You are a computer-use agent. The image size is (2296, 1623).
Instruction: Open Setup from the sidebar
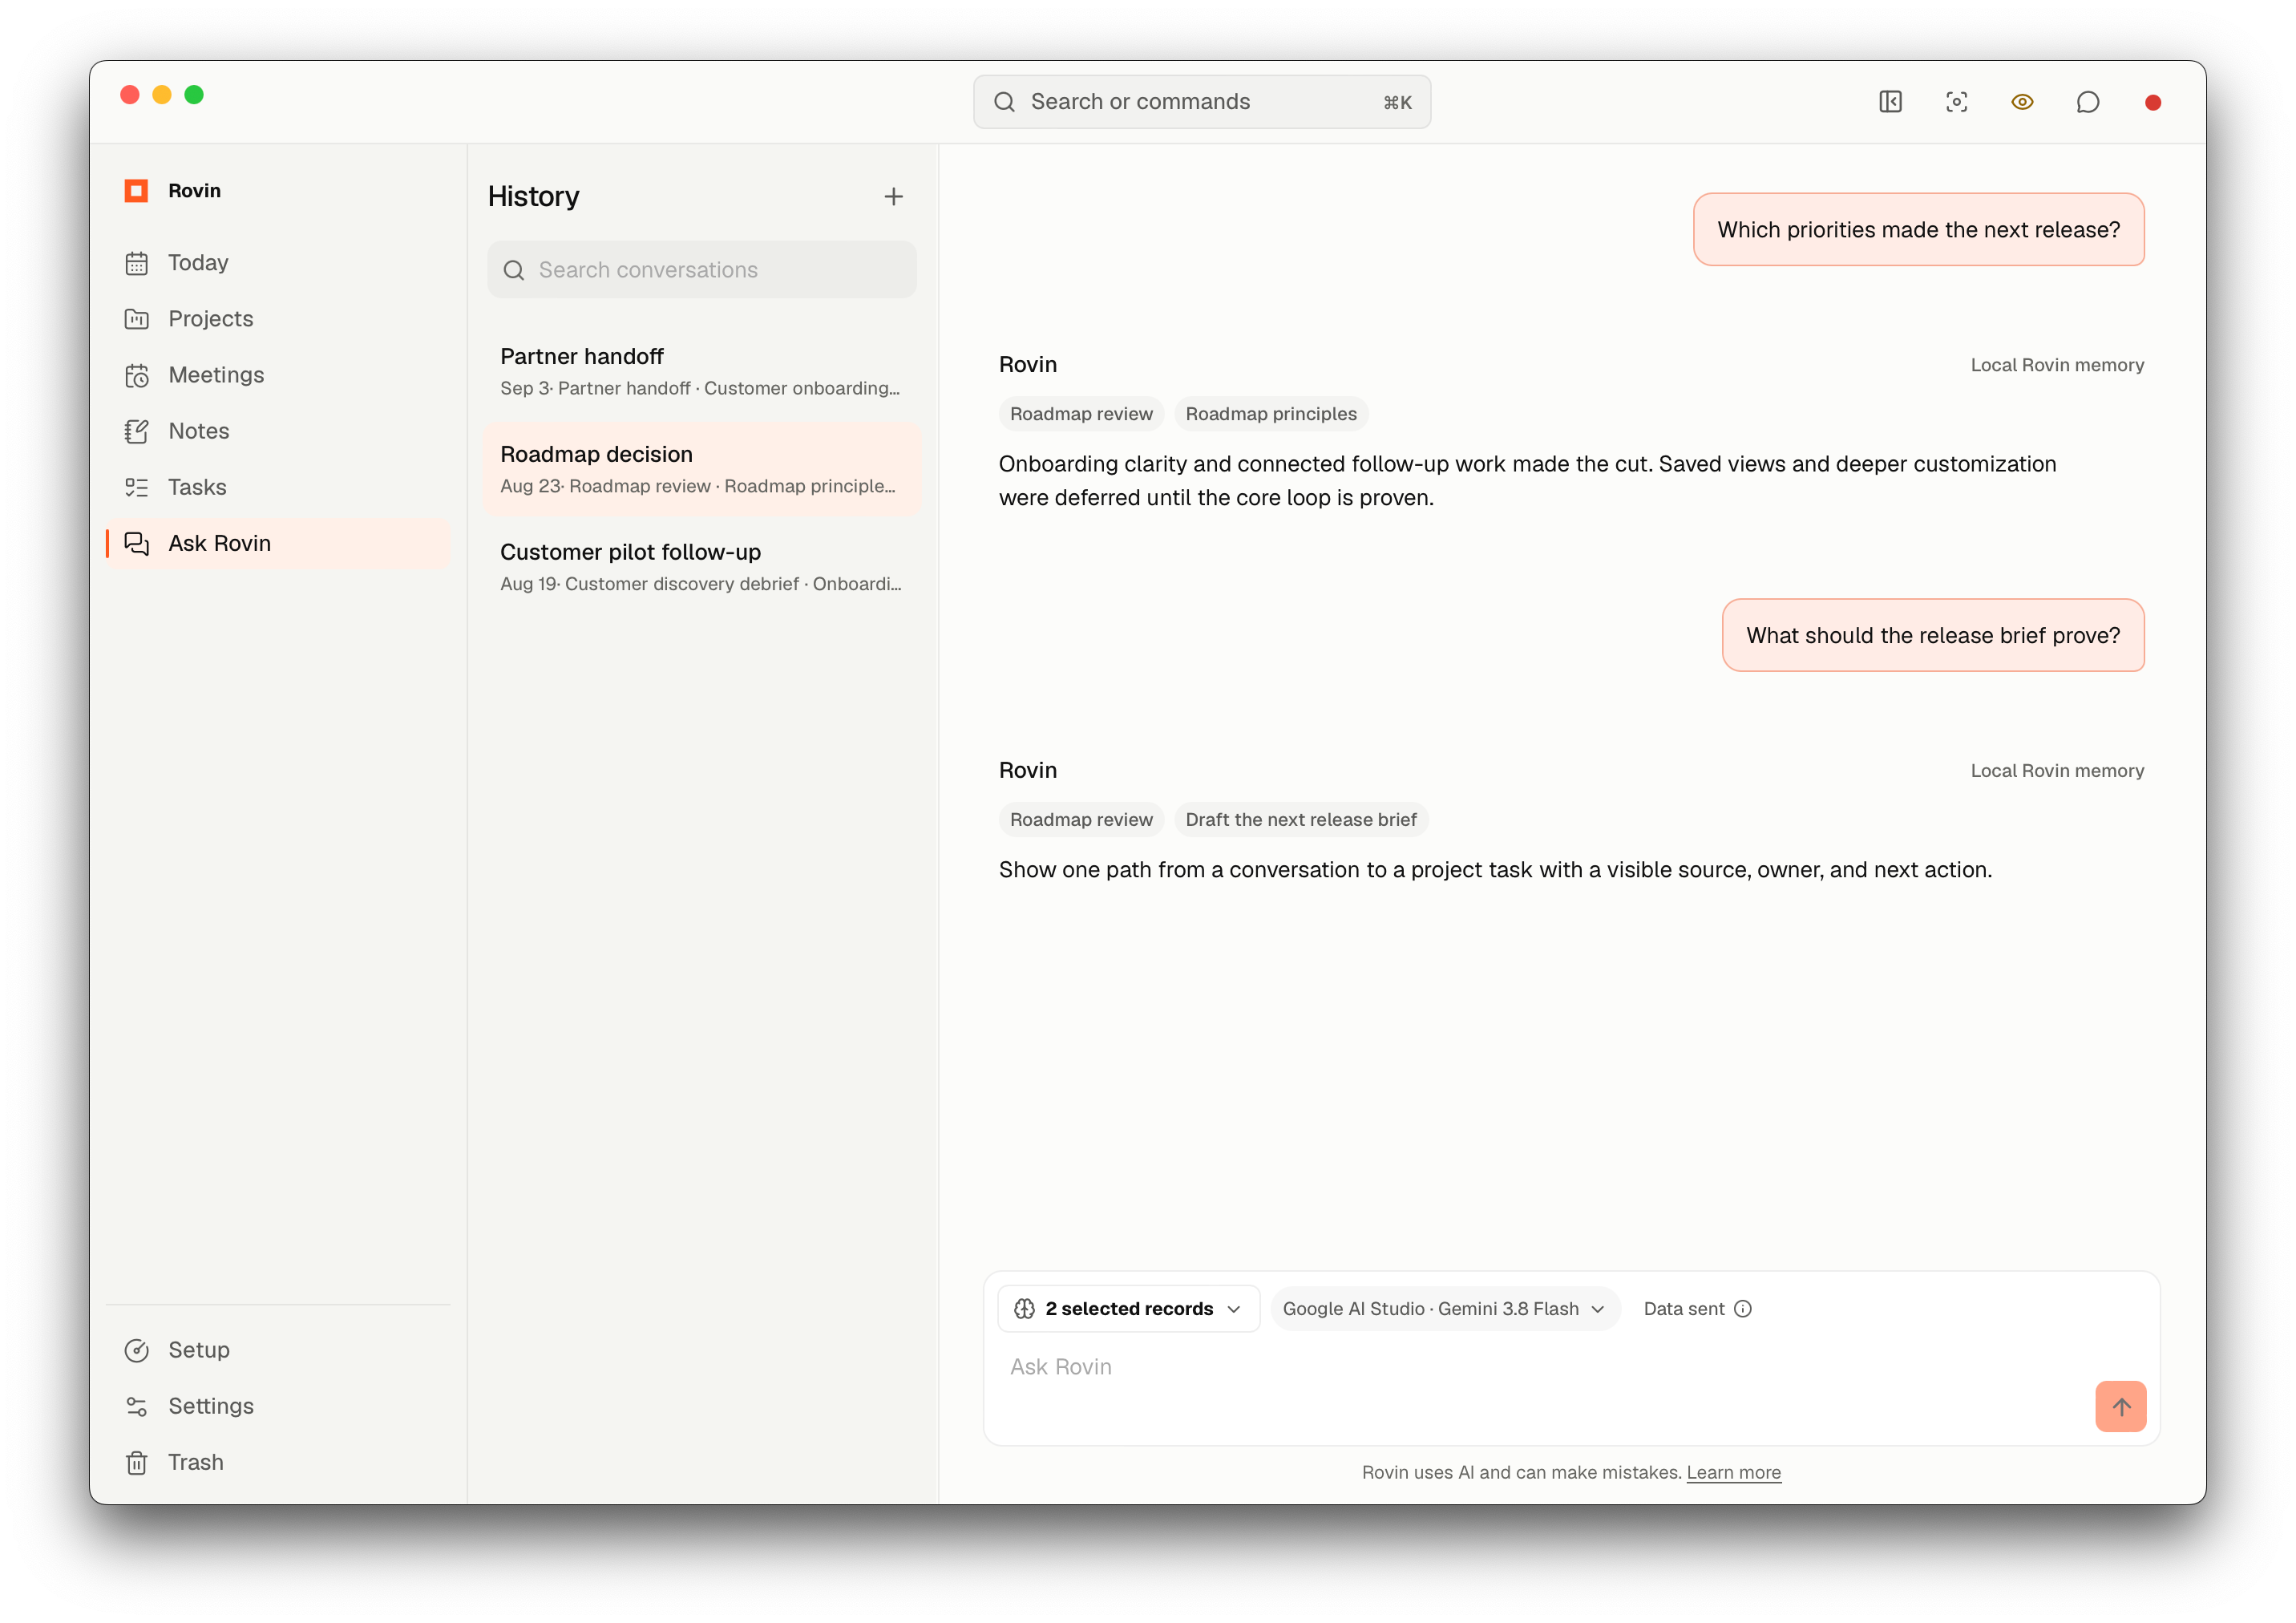point(278,1350)
